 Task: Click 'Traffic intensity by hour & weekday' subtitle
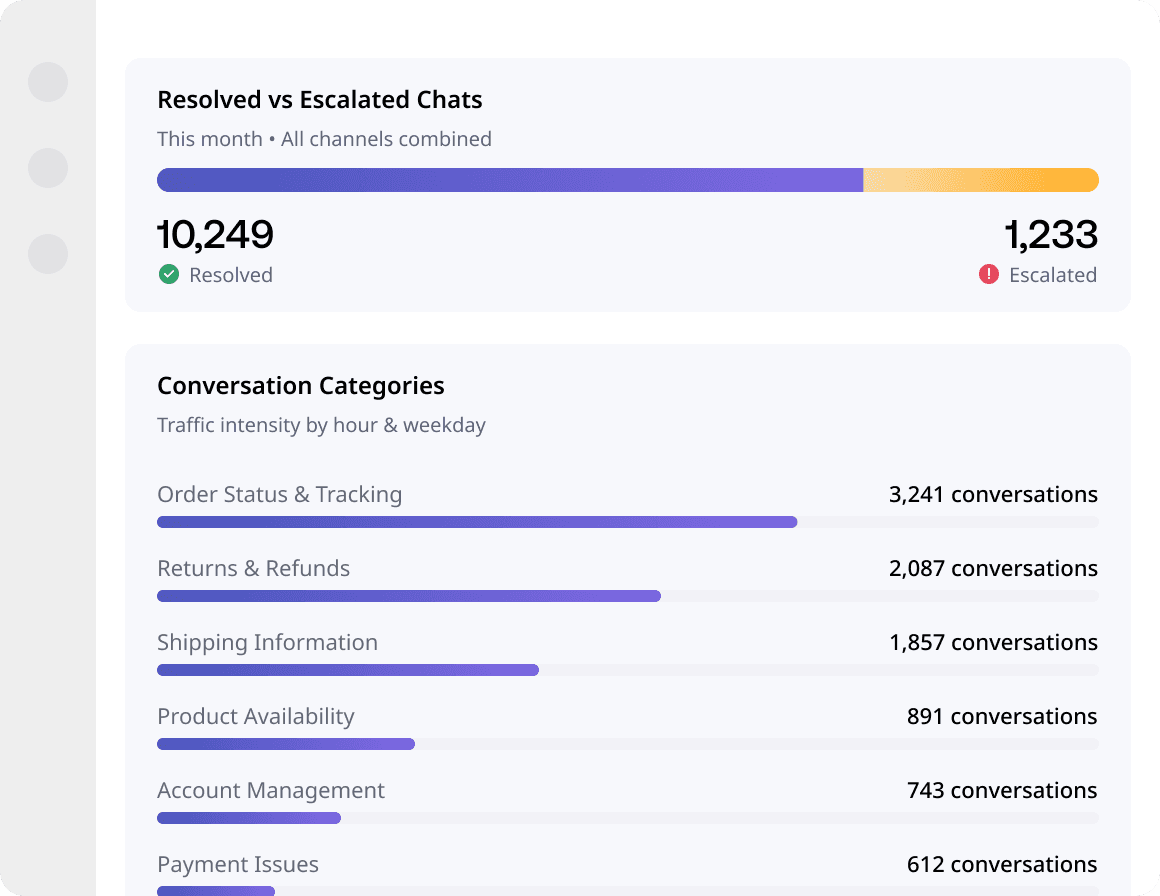pyautogui.click(x=321, y=425)
